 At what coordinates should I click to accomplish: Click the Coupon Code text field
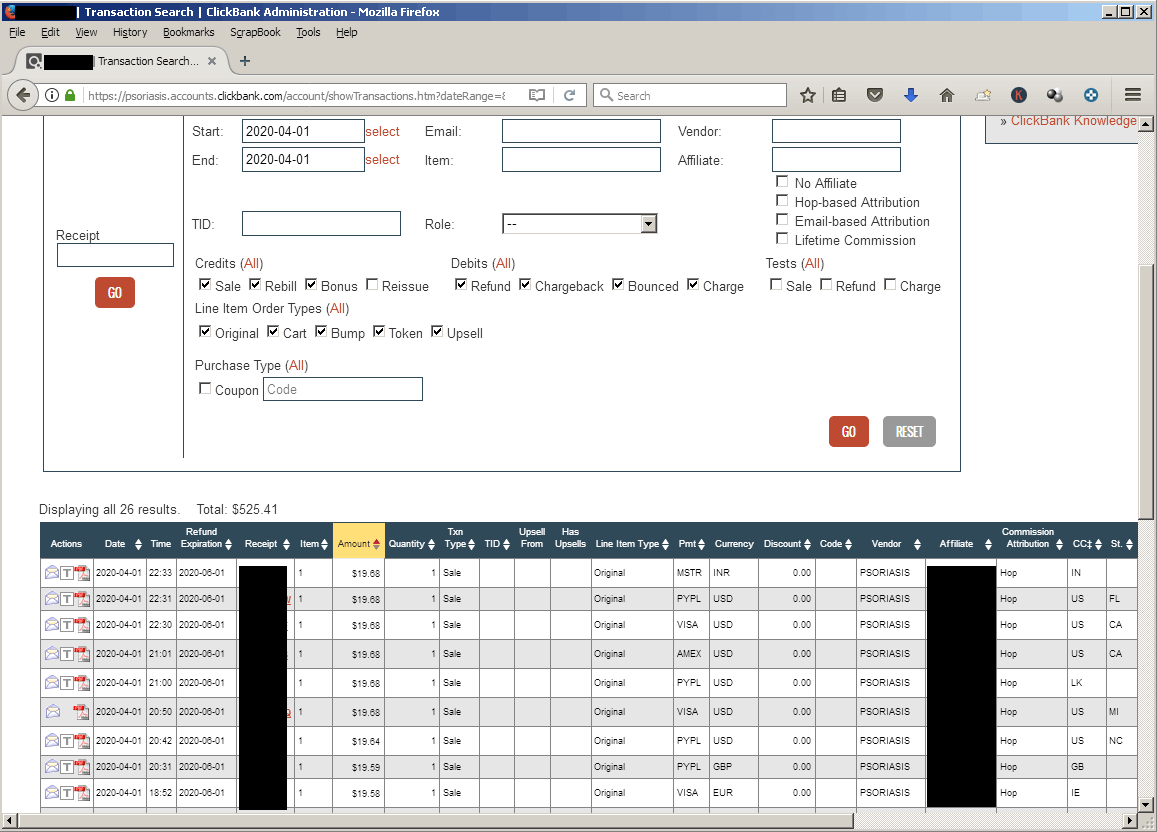[x=342, y=389]
